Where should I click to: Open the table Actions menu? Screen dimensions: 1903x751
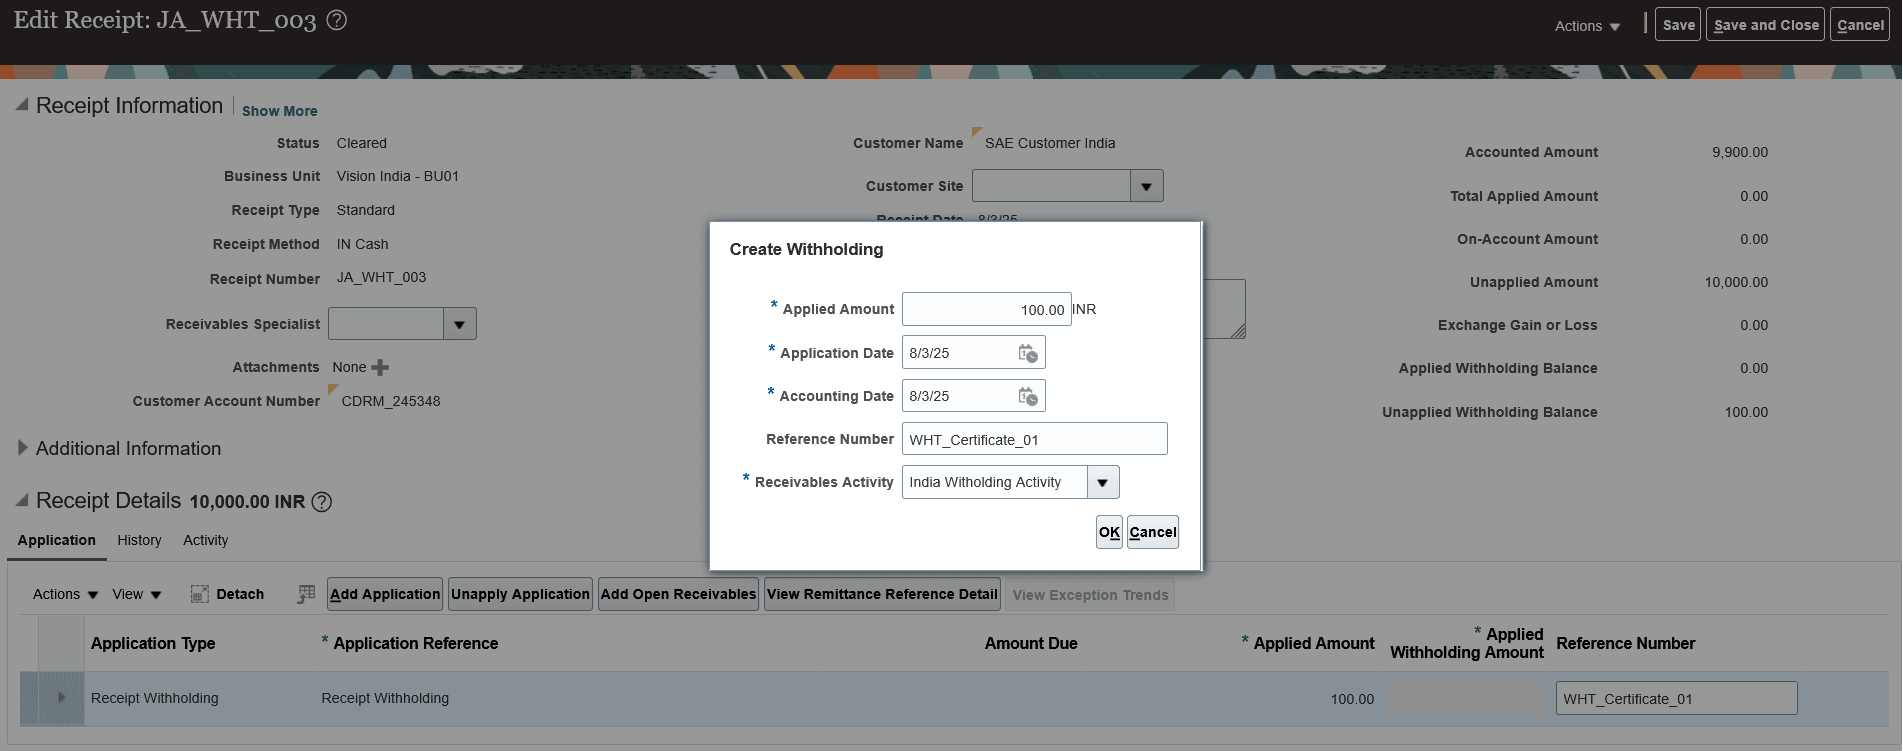(x=65, y=594)
